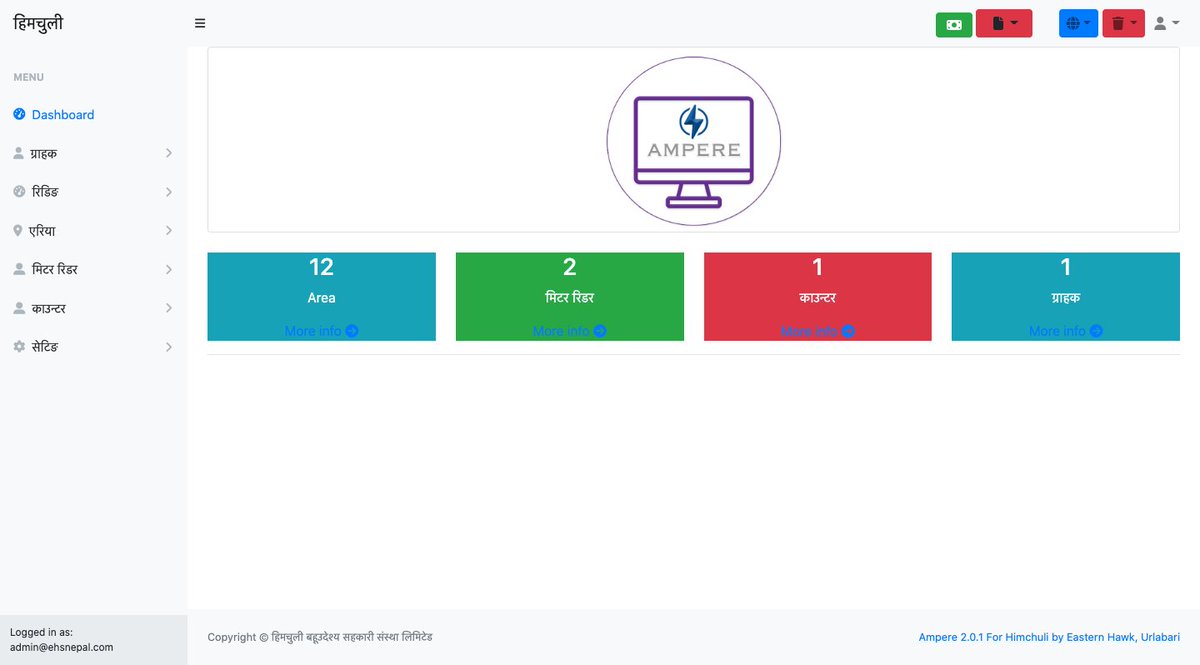Click arrow icon on Area card
The image size is (1200, 665).
pos(352,331)
